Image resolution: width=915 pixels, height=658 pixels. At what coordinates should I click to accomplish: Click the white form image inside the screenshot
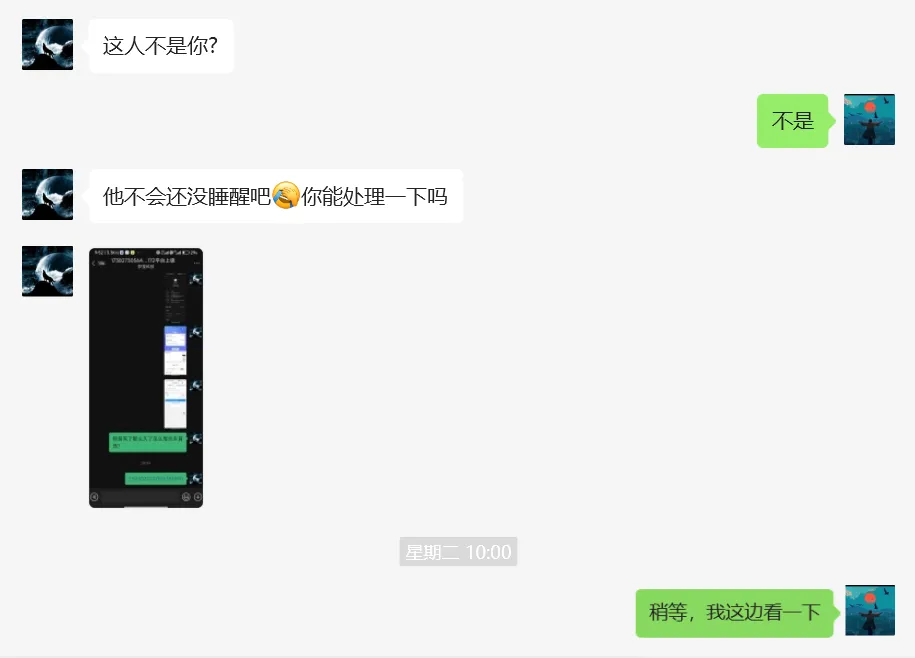click(x=176, y=404)
